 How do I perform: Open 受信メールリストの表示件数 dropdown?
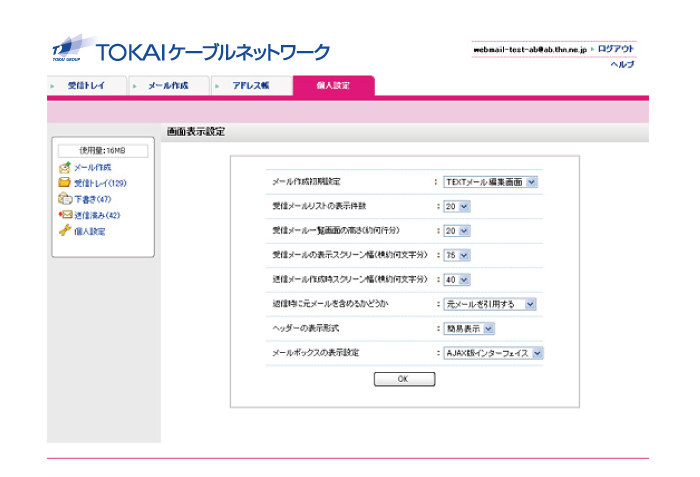tap(457, 206)
